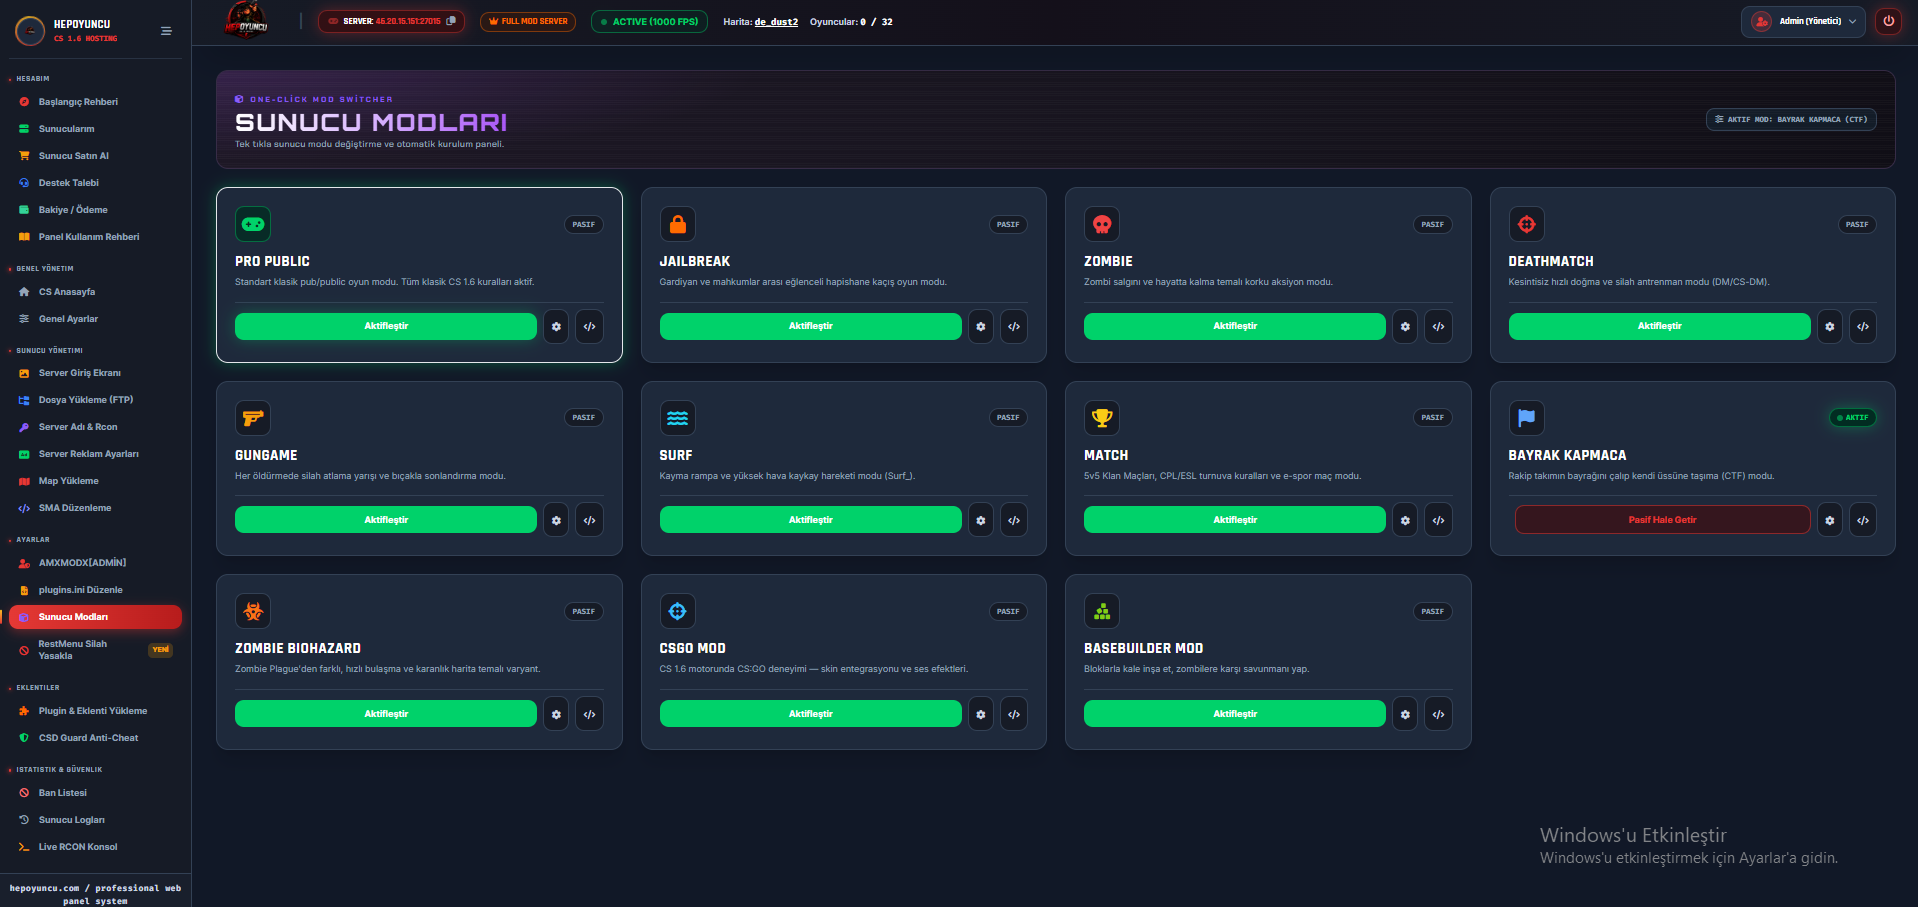Go to Sunucularım in sidebar

[x=95, y=129]
